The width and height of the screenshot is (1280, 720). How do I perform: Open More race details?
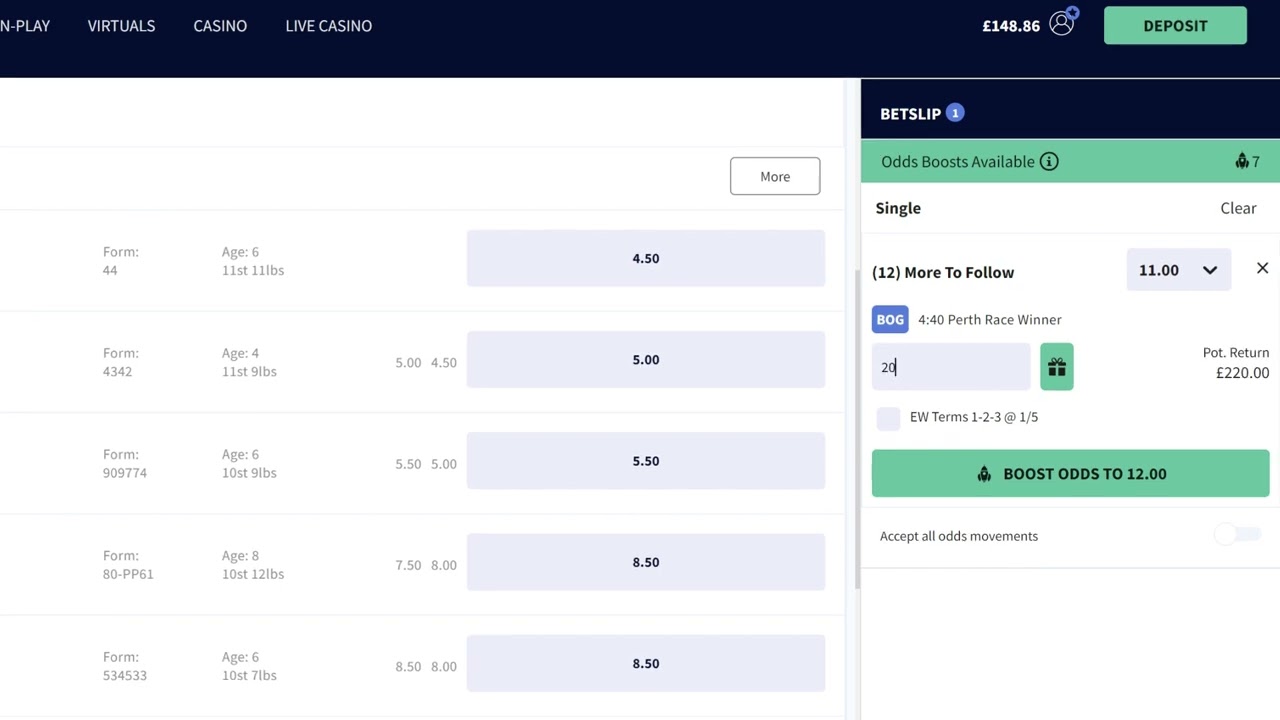coord(775,176)
